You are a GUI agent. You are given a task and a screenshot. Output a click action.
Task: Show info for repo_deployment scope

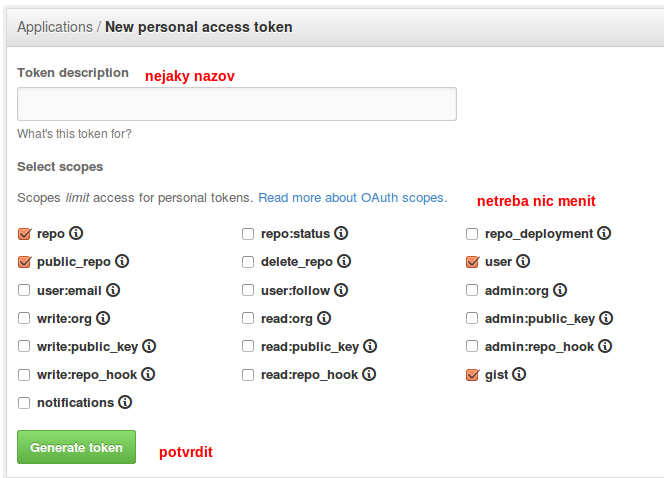pos(604,233)
